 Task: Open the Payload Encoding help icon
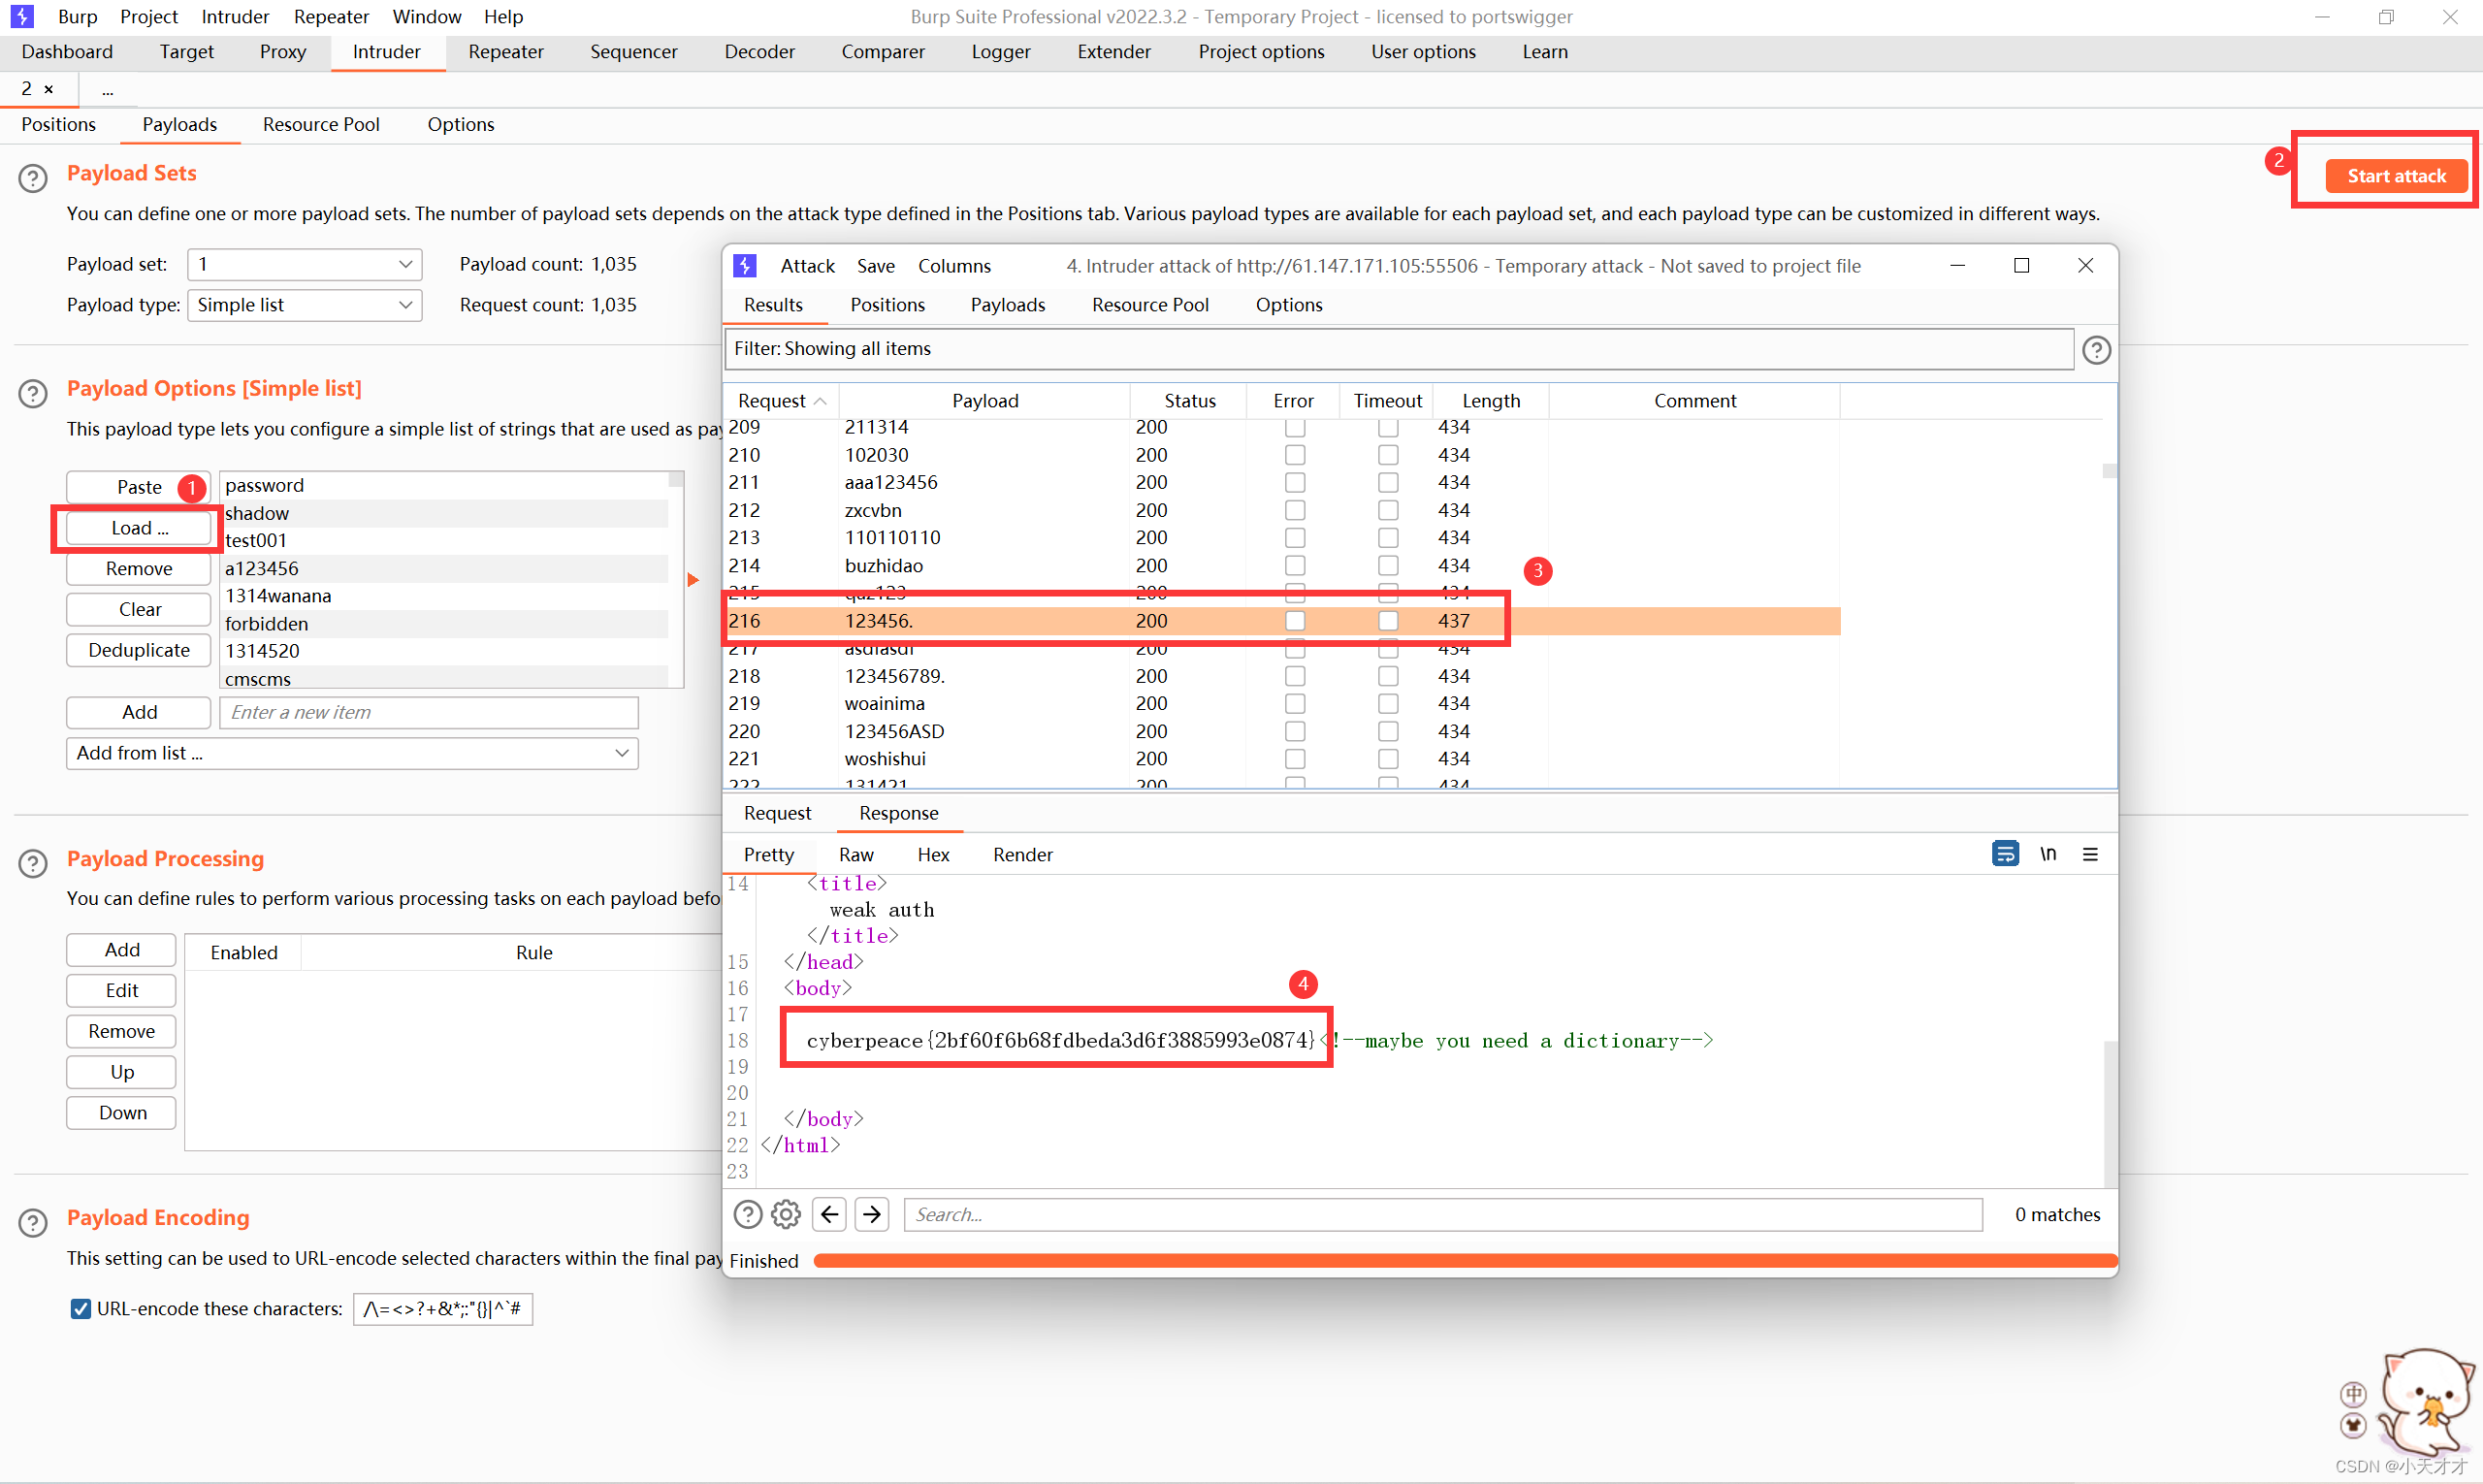pos(33,1222)
